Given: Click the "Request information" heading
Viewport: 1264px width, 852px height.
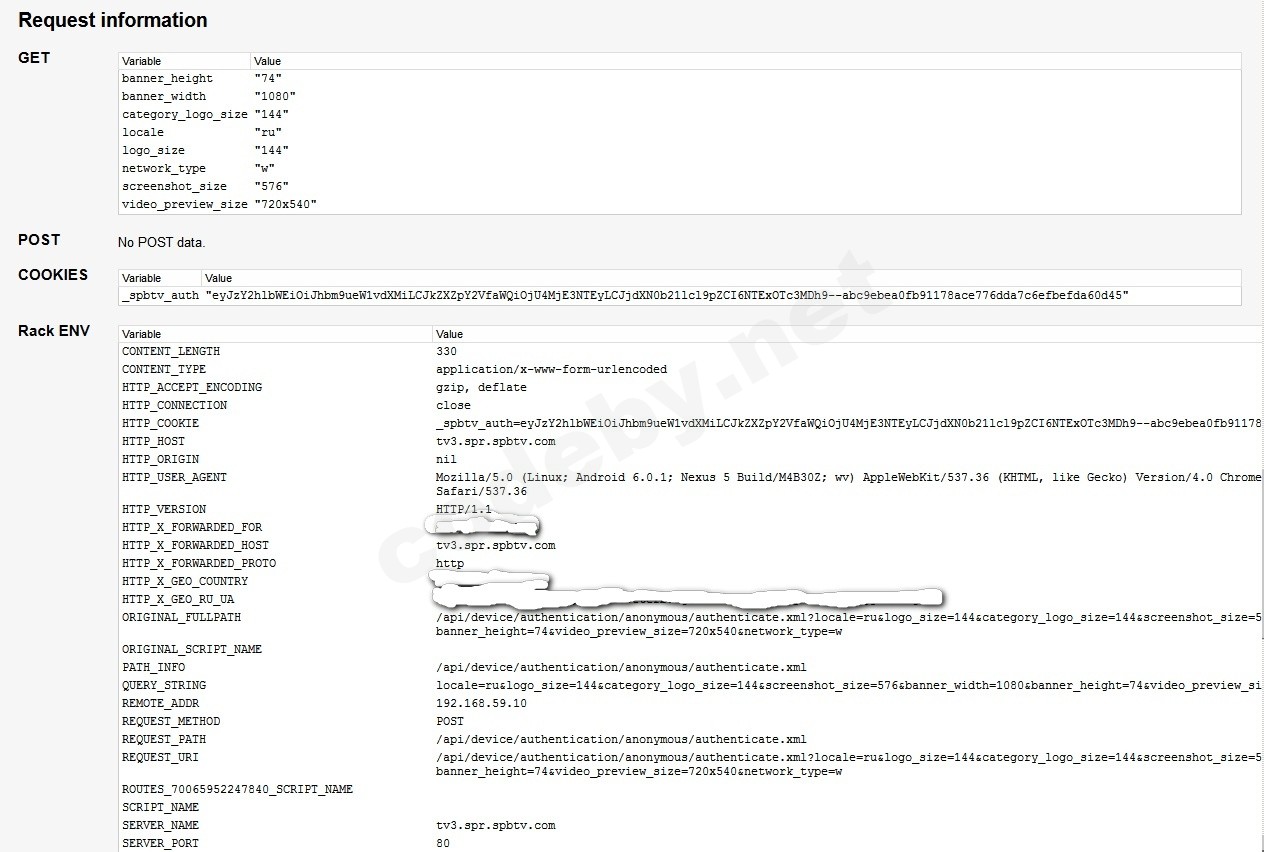Looking at the screenshot, I should pos(113,20).
